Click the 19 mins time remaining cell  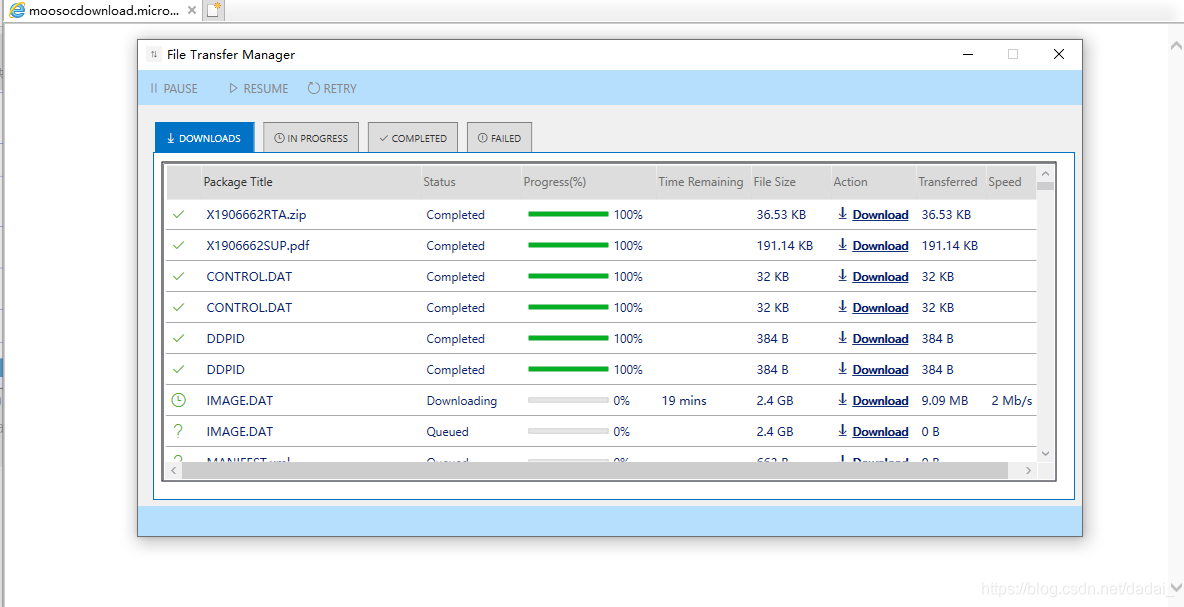click(684, 400)
